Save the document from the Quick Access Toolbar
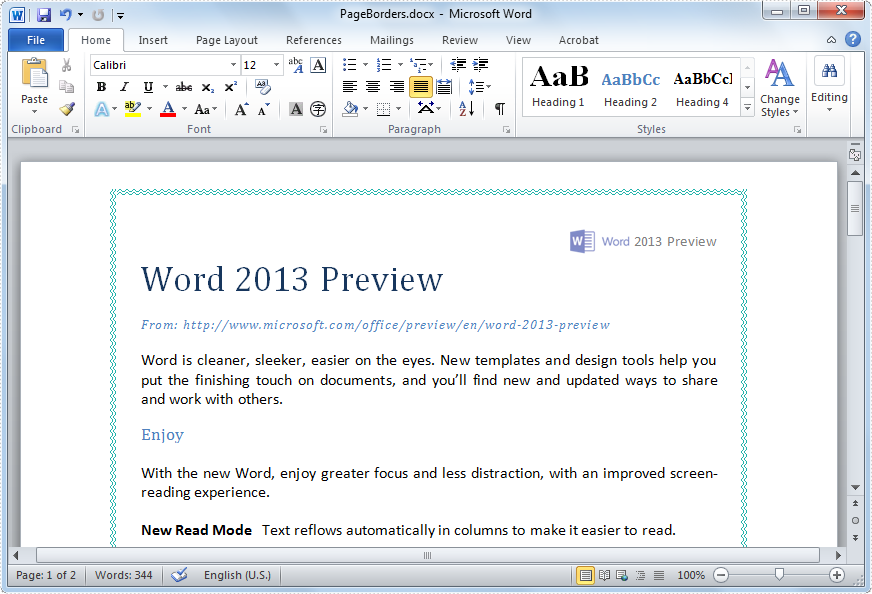872x594 pixels. click(44, 14)
